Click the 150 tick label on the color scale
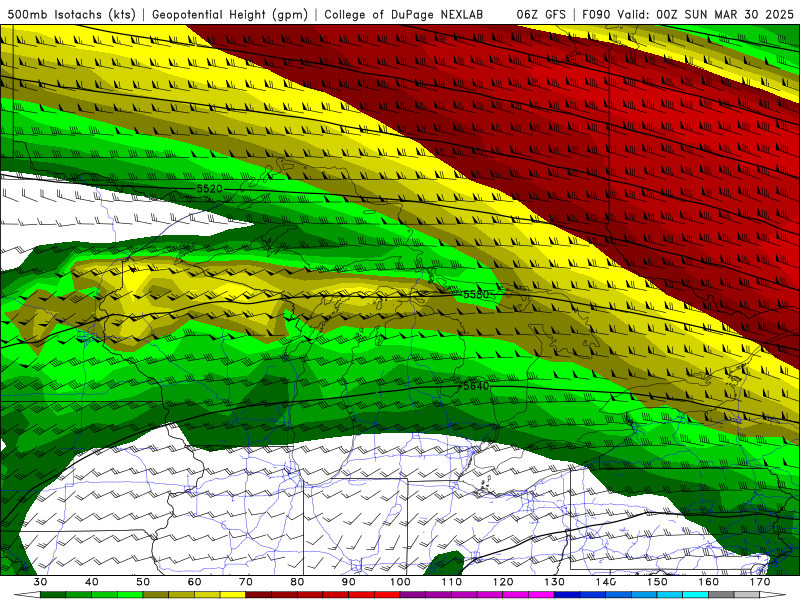Screen dimensions: 800x600 pyautogui.click(x=658, y=582)
